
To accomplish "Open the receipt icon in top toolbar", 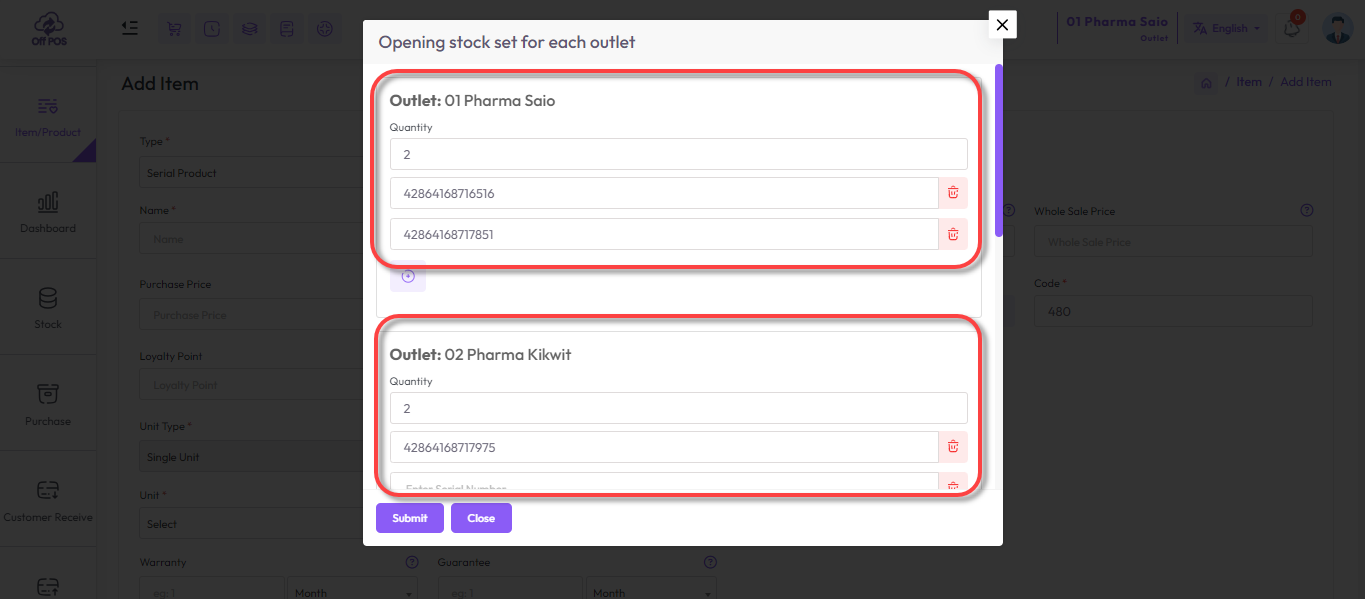I will point(287,28).
